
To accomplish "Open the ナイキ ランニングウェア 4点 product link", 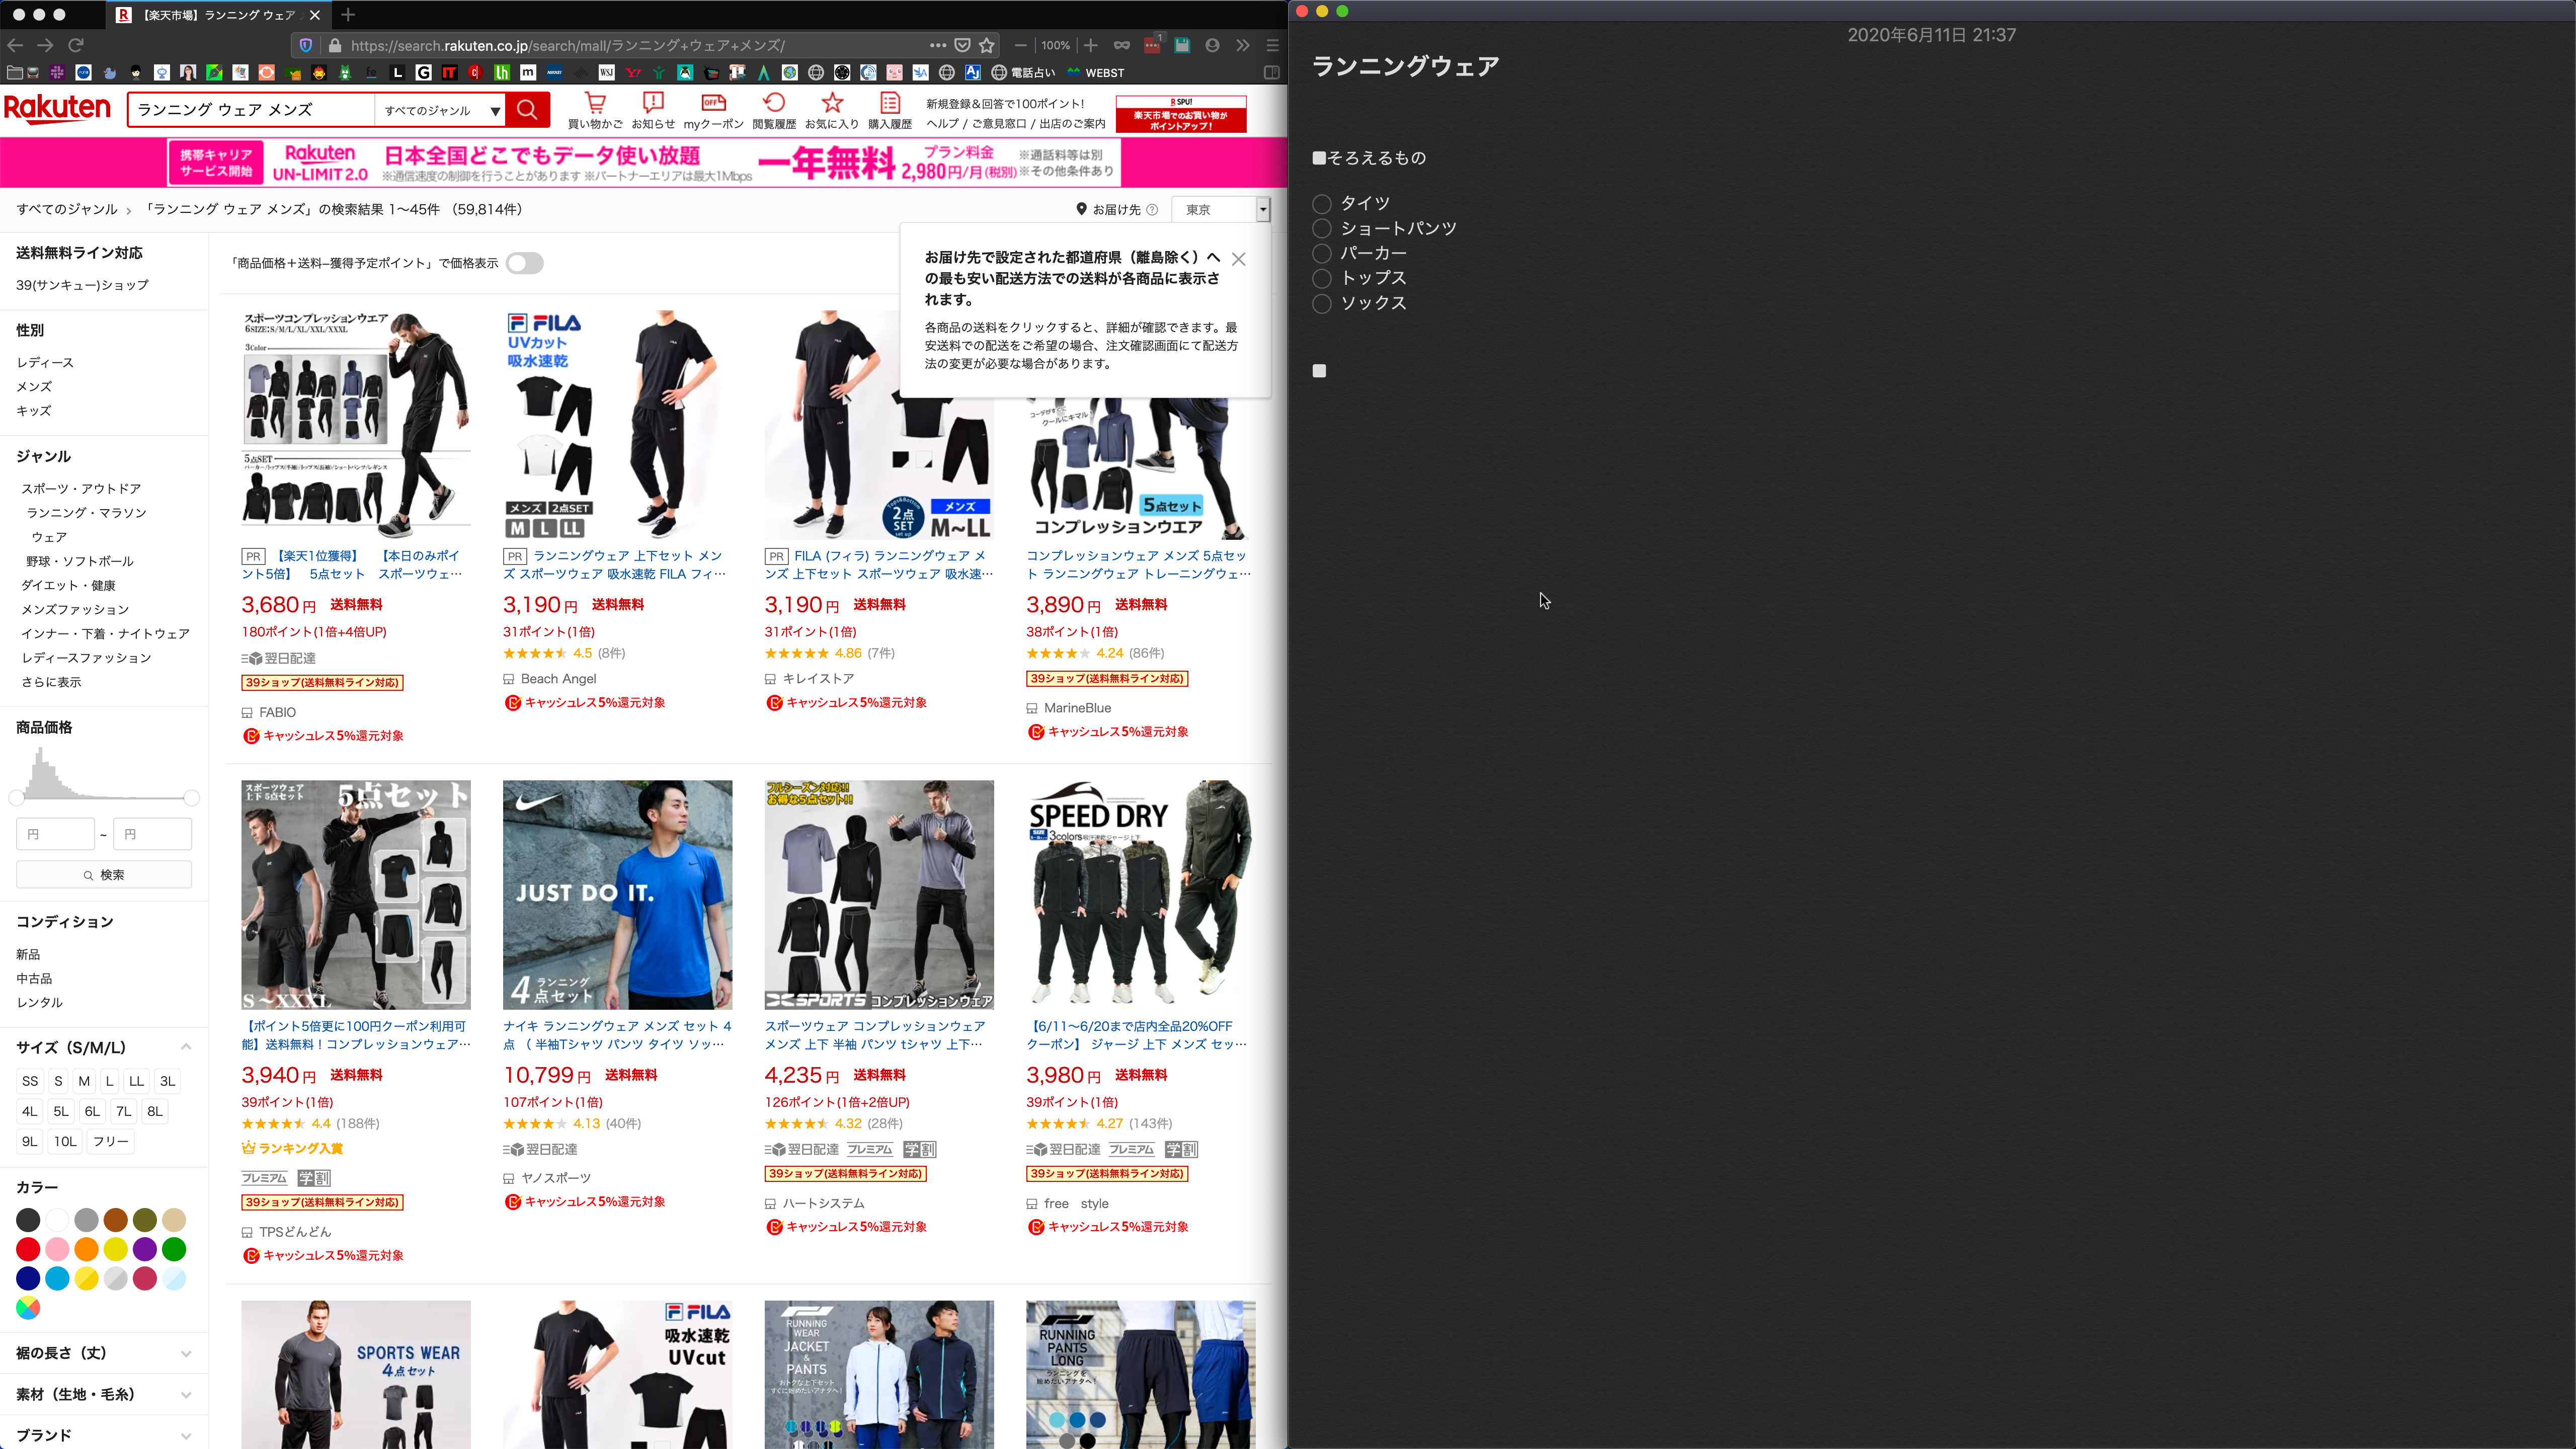I will [618, 1035].
